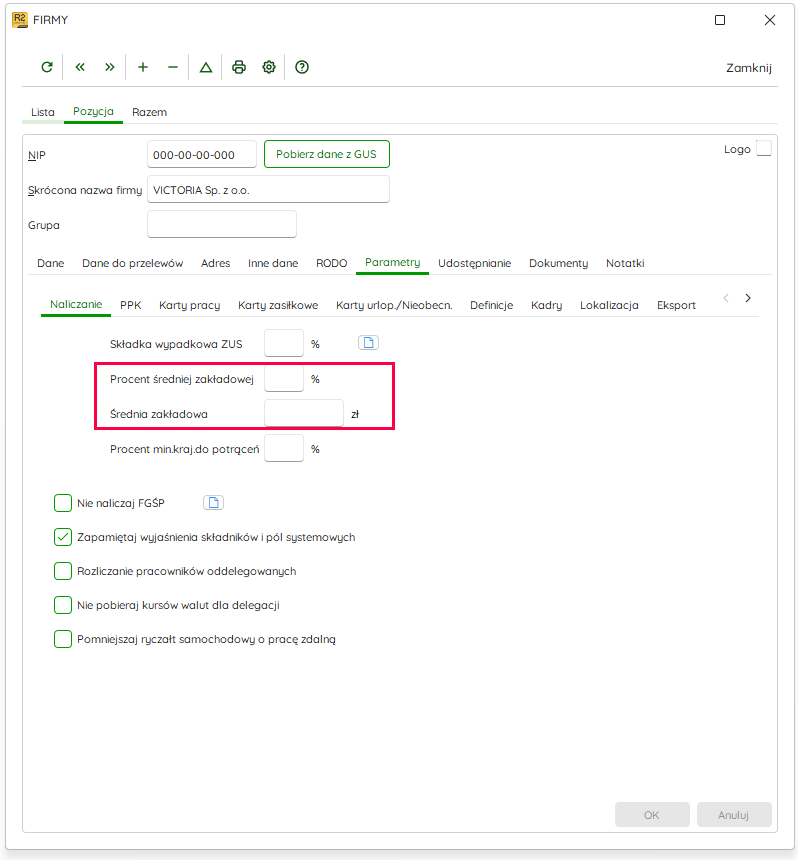Open settings gear icon in toolbar
798x860 pixels.
click(x=269, y=67)
